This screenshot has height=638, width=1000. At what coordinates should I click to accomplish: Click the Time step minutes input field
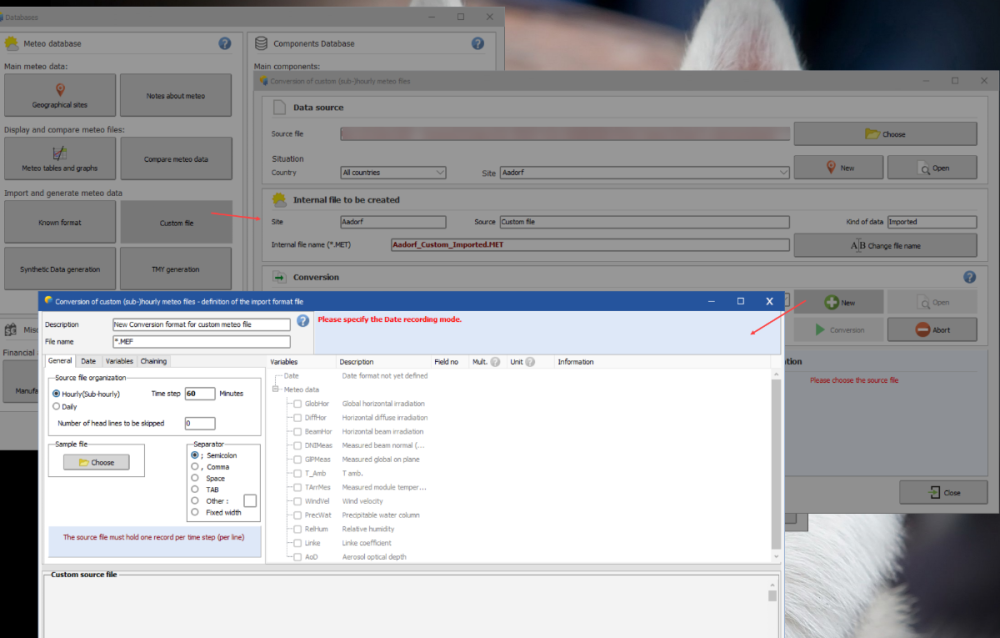200,394
